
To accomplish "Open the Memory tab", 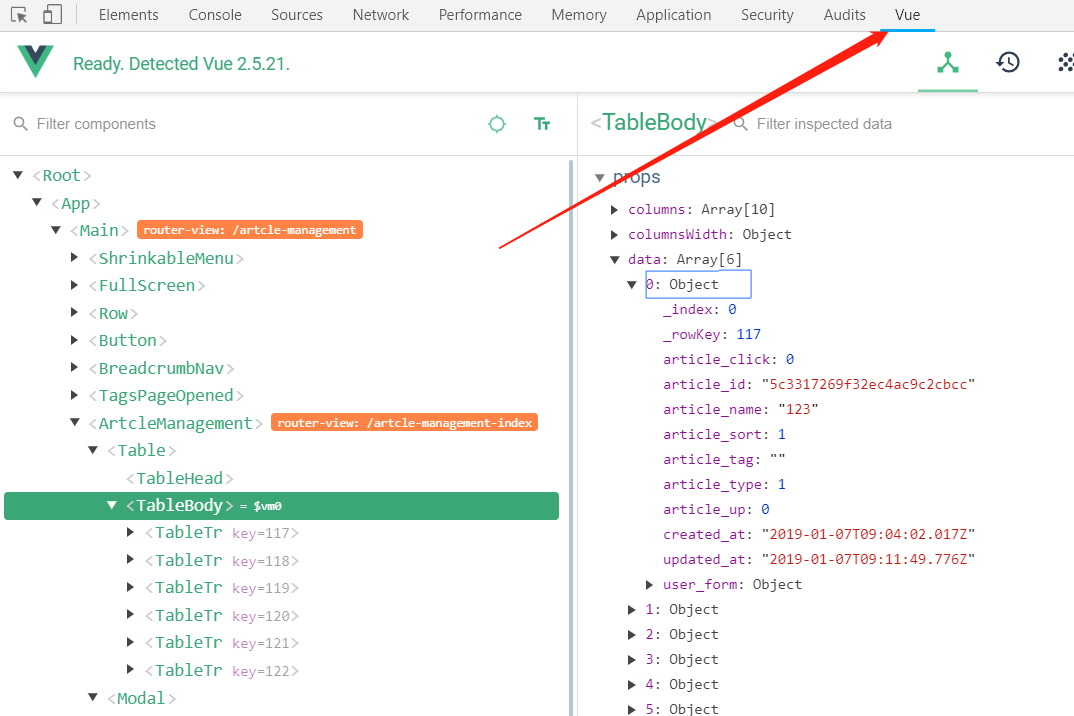I will (x=579, y=15).
